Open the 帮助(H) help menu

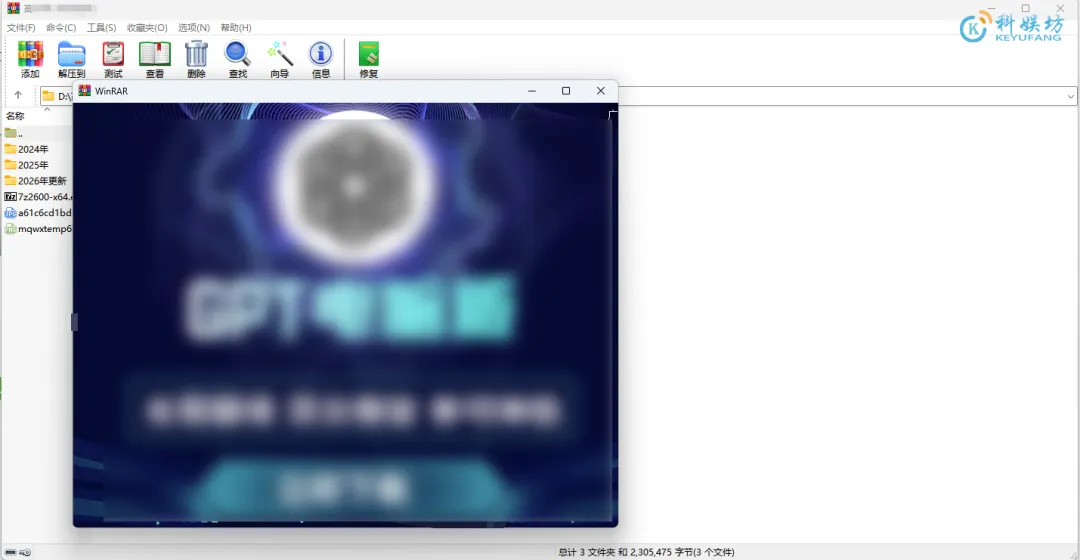point(236,28)
